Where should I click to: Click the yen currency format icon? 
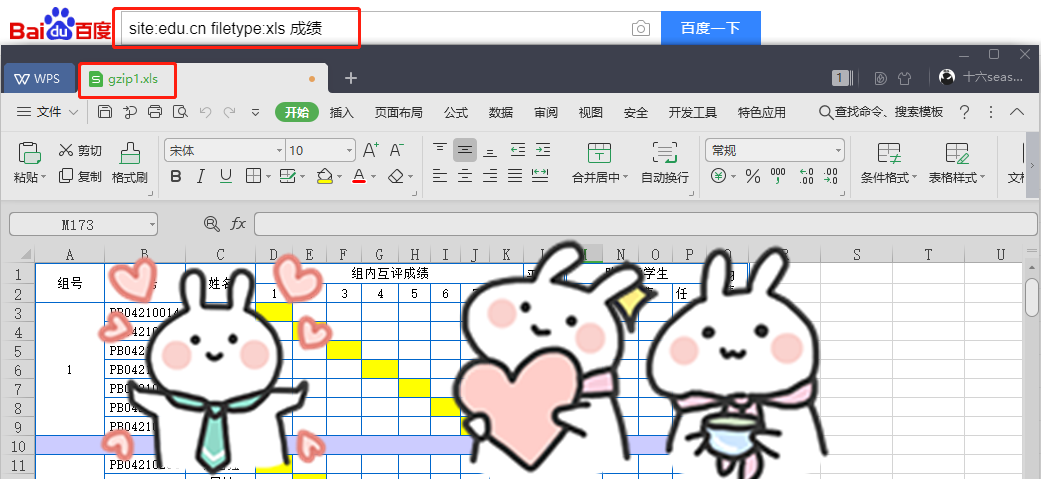pos(718,176)
